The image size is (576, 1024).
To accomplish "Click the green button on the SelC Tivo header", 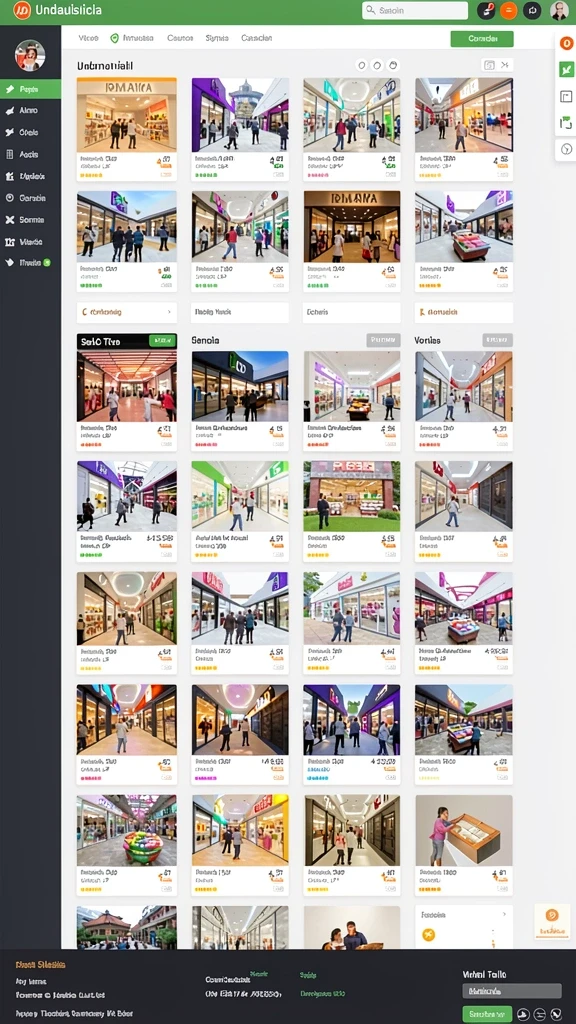I will pos(163,340).
